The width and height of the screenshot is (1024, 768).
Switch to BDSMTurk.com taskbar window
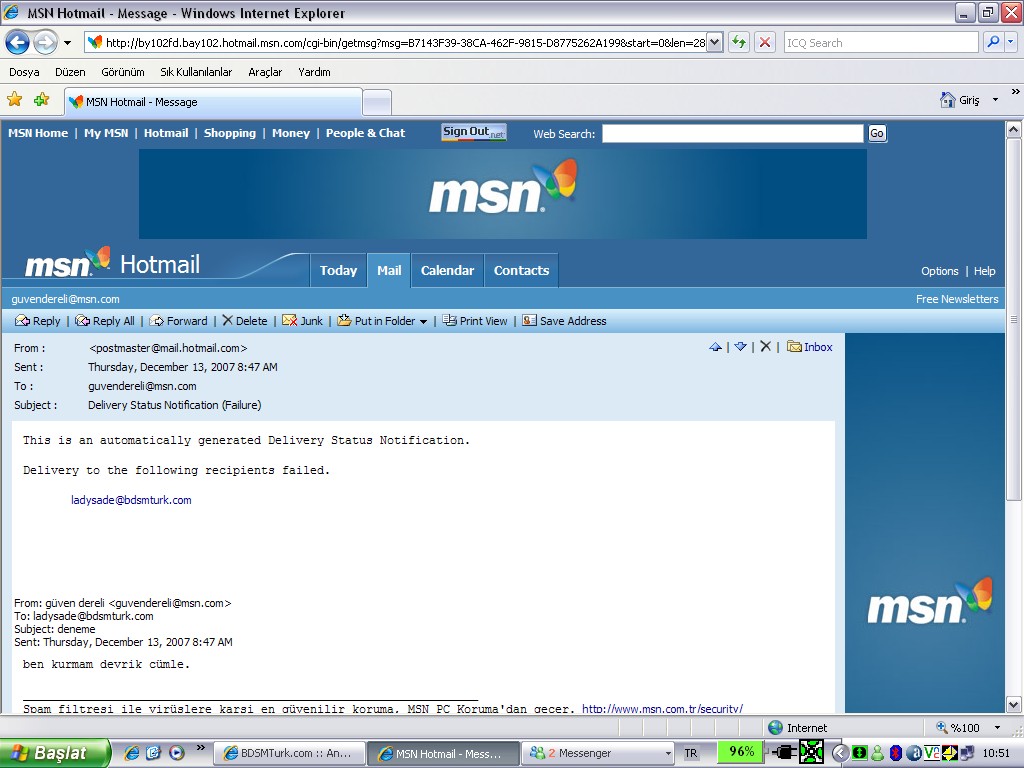pos(289,753)
